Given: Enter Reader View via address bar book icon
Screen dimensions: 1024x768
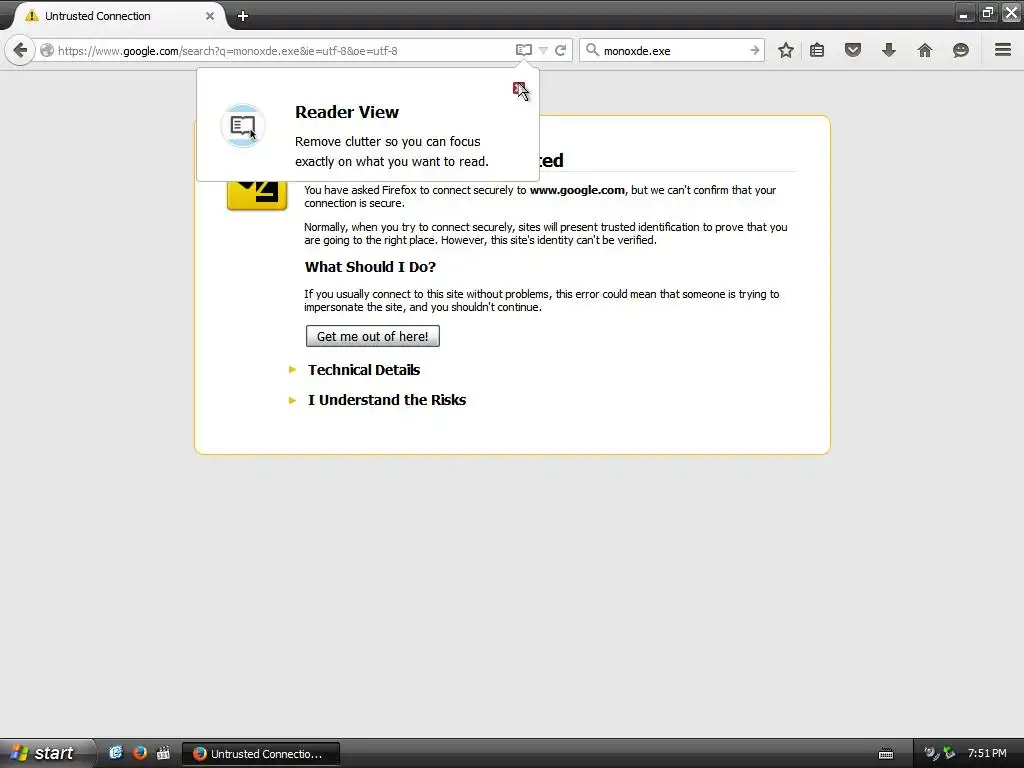Looking at the screenshot, I should coord(524,50).
